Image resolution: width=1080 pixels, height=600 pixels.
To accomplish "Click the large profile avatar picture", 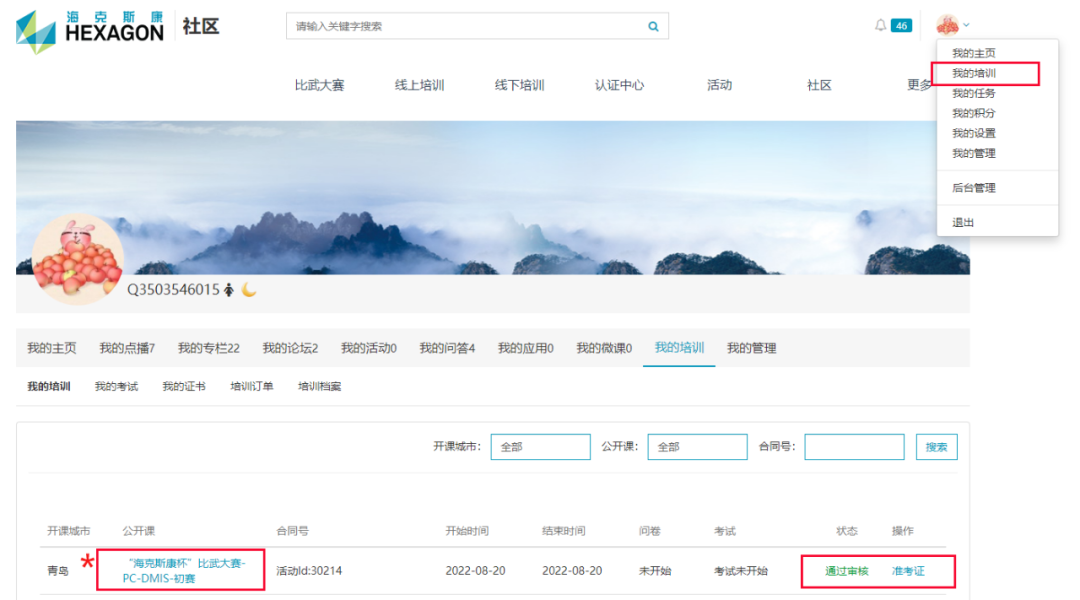I will (x=78, y=259).
